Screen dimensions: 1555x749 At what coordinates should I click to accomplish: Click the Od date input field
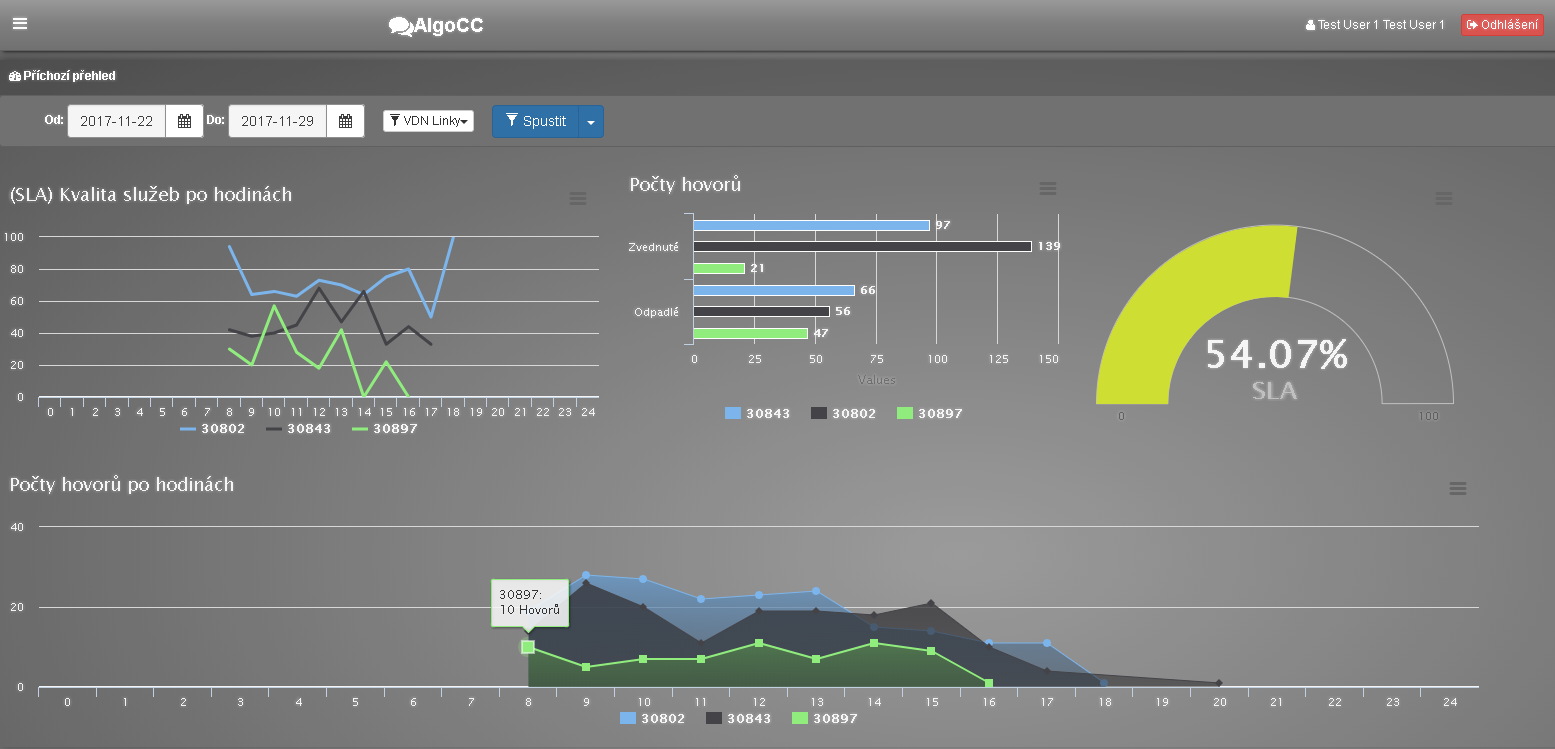tap(117, 121)
